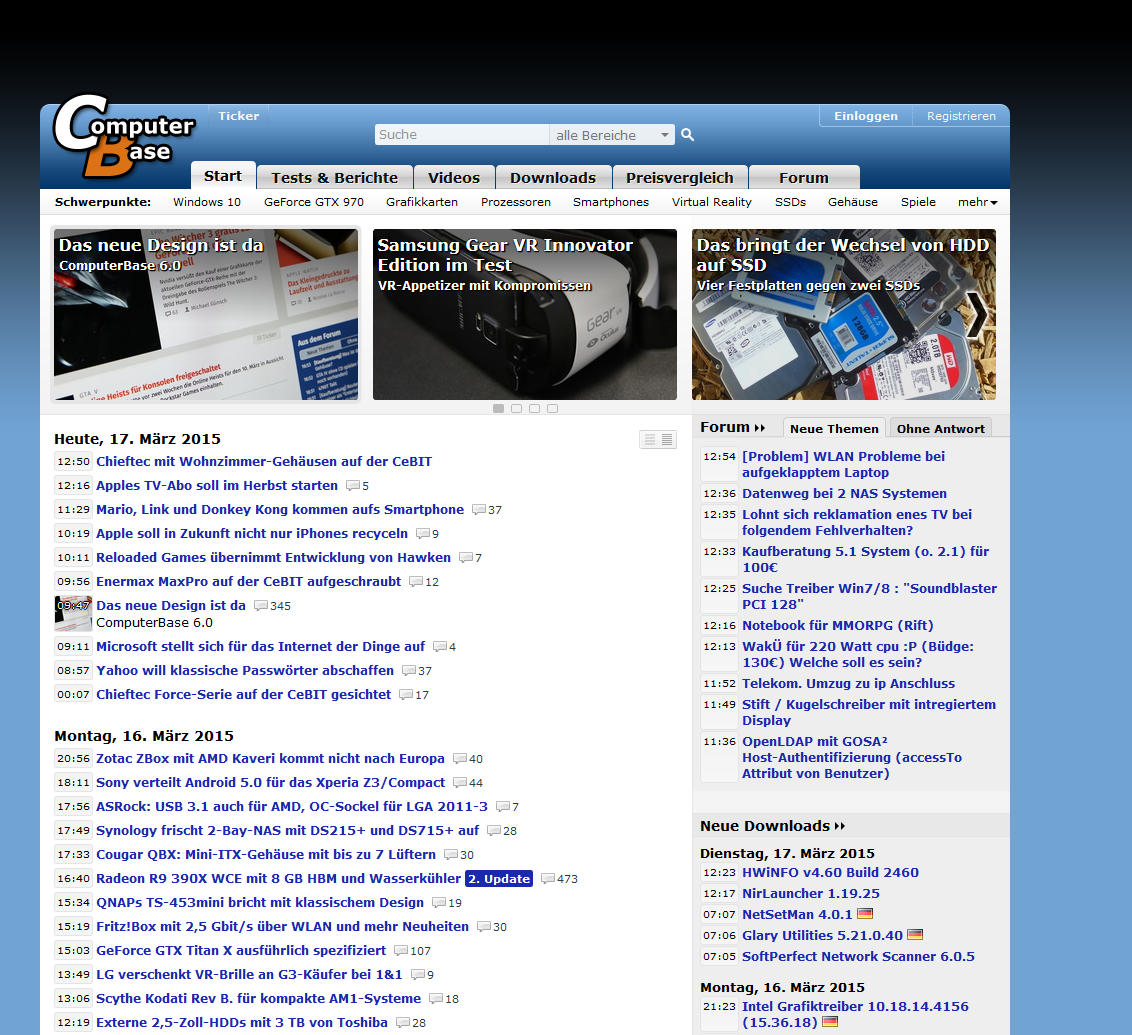Screen dimensions: 1132x1035
Task: Open the HWiNFO v4.60 Build 2460 download
Action: pos(830,872)
